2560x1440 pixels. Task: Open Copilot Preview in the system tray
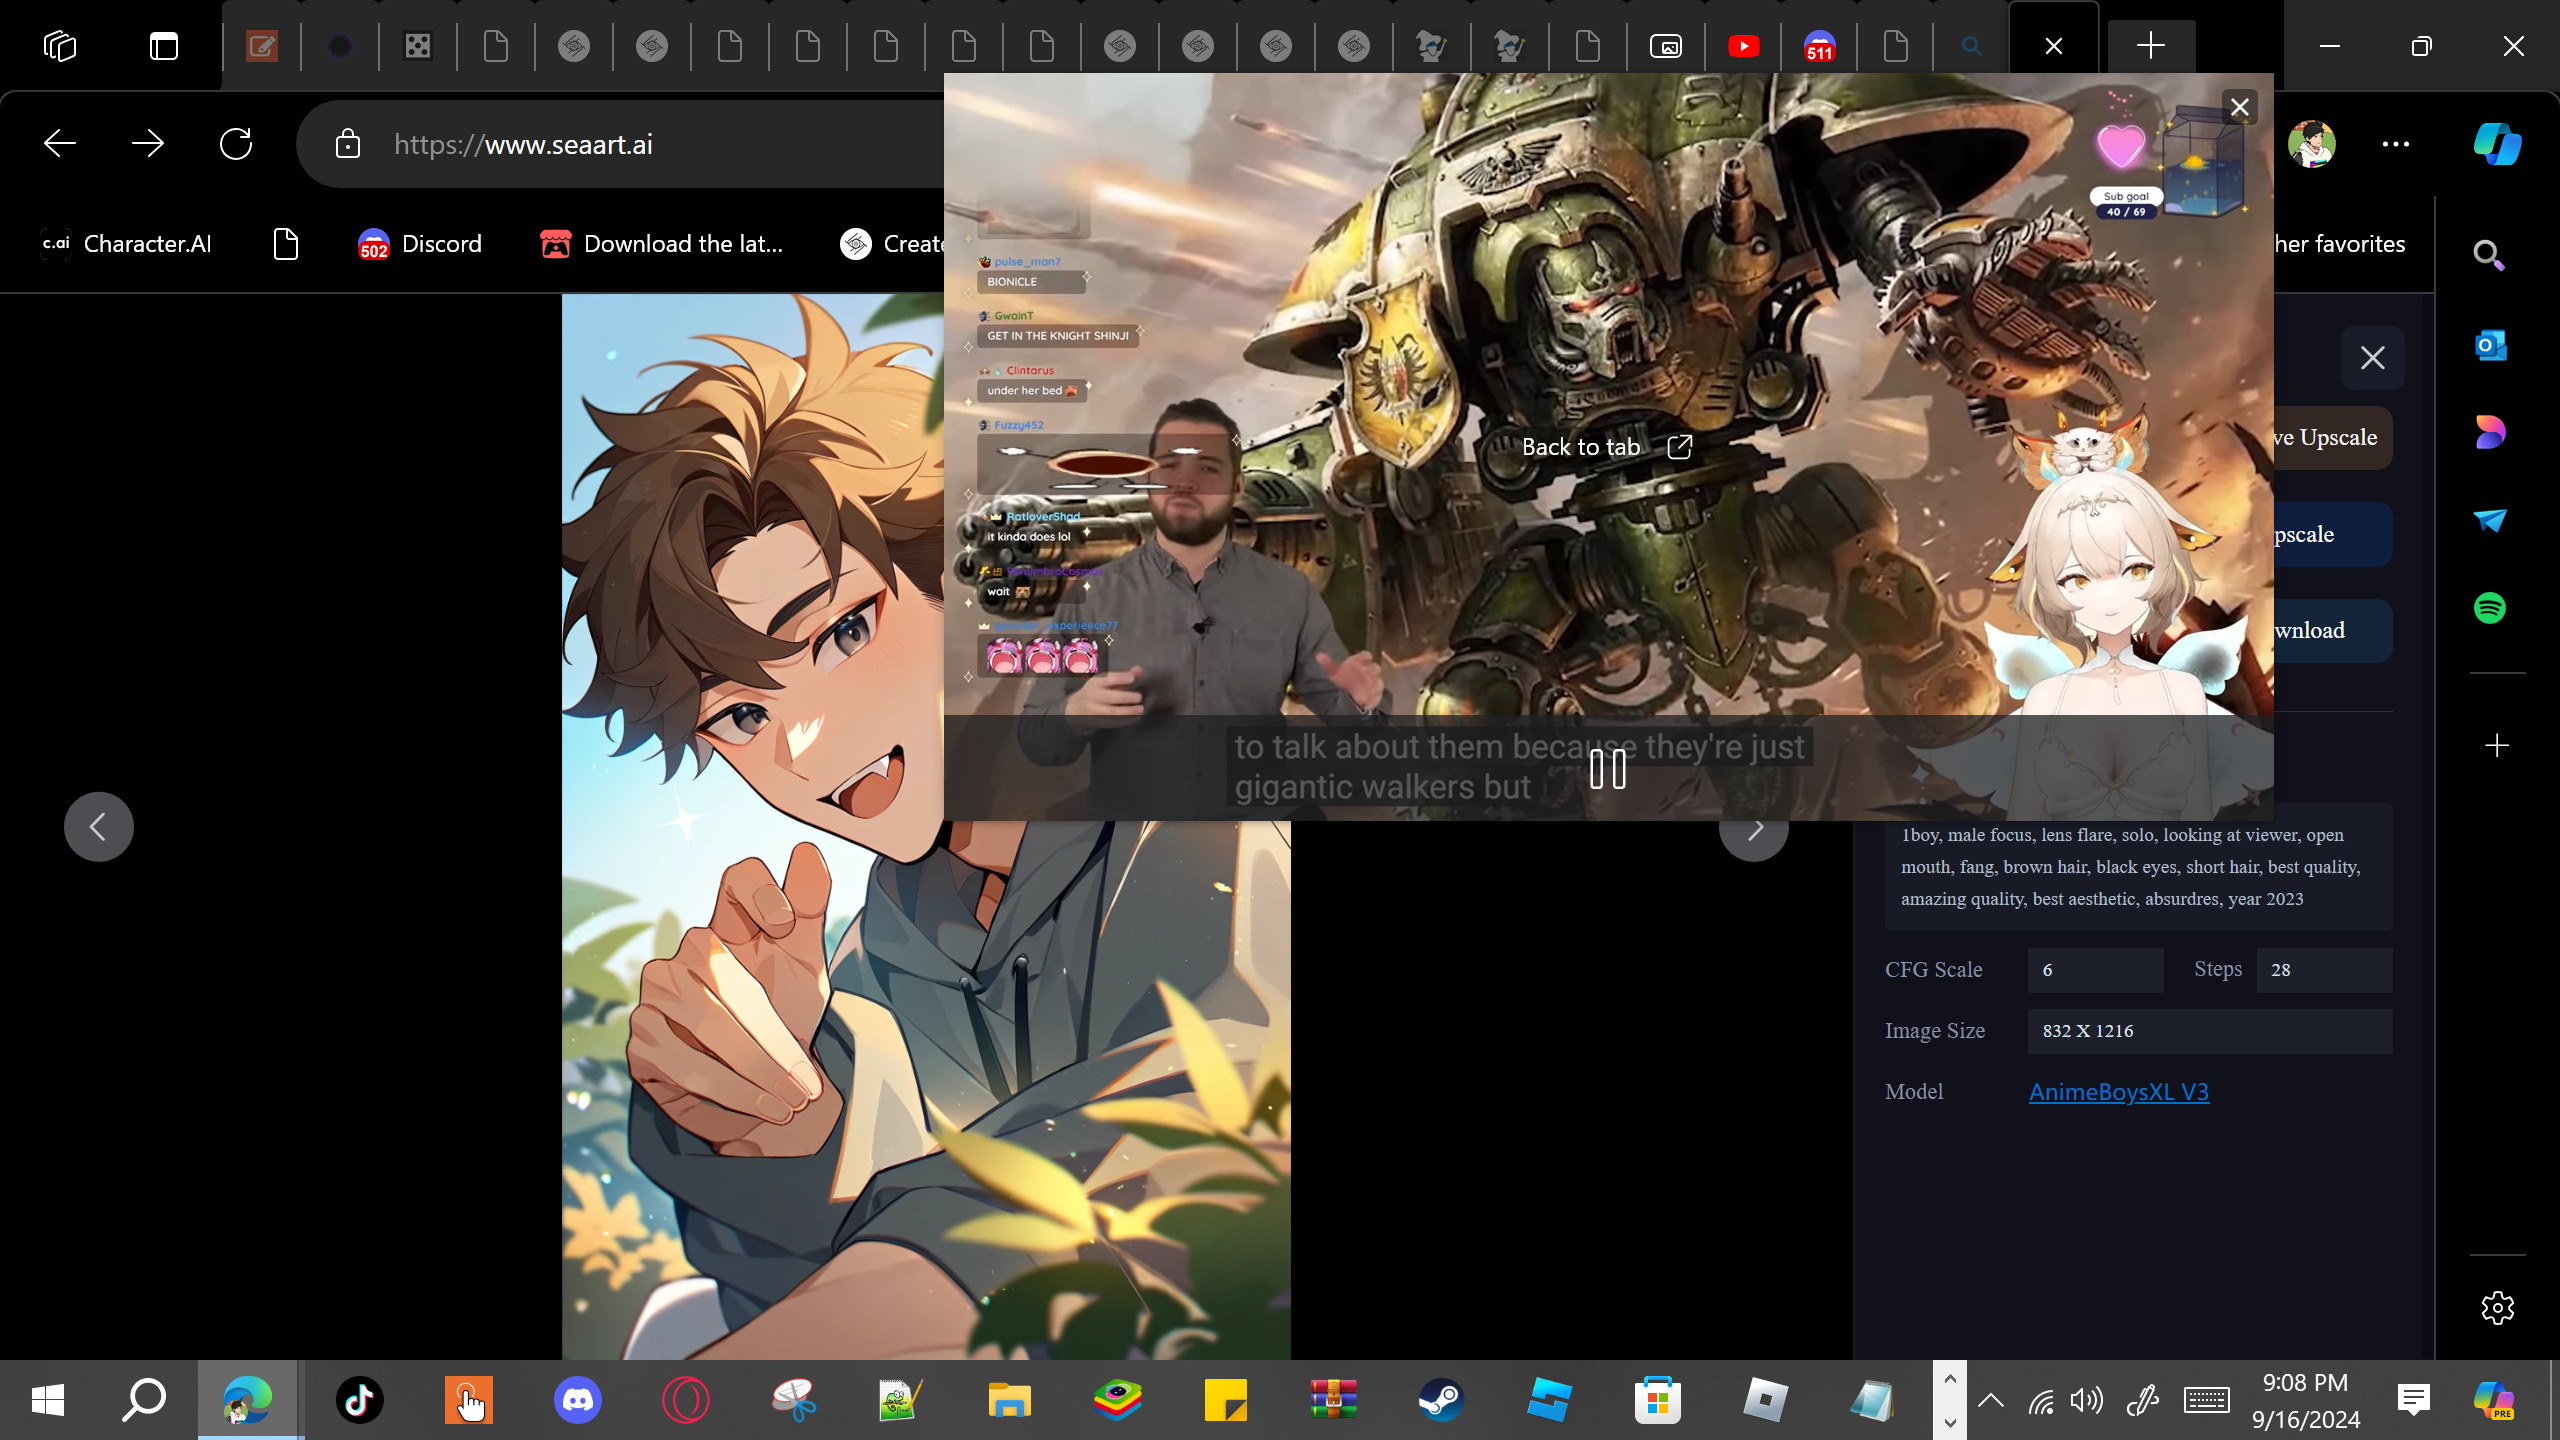coord(2493,1400)
